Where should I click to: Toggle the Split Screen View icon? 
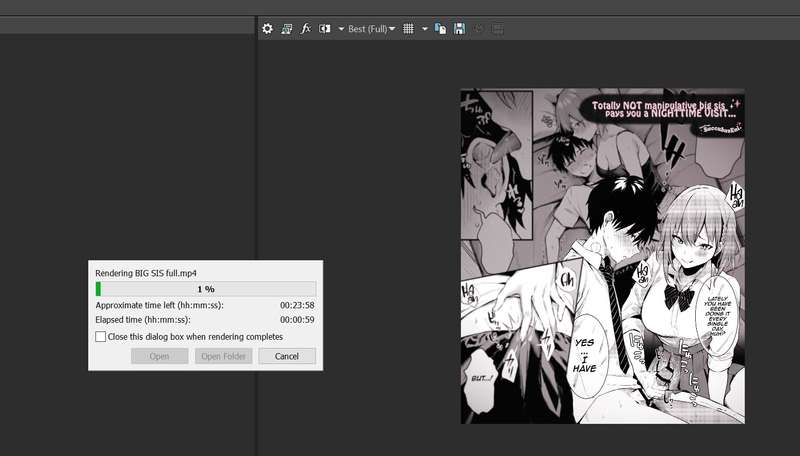(x=324, y=29)
